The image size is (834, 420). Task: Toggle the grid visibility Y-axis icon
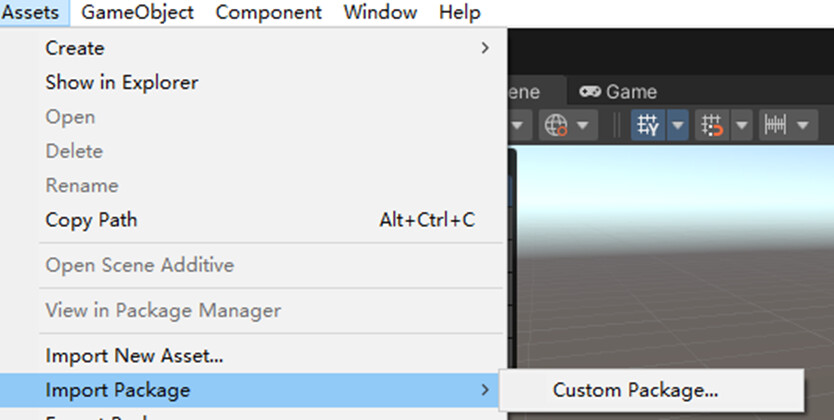click(648, 125)
